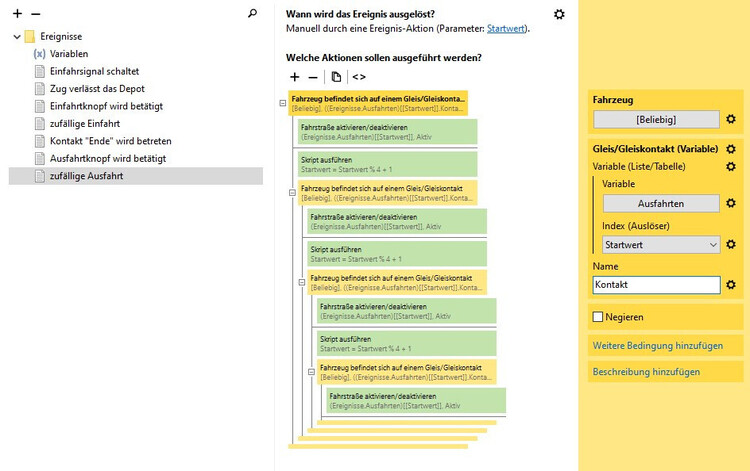Collapse the Ereignisse folder
The width and height of the screenshot is (750, 471).
tap(17, 37)
